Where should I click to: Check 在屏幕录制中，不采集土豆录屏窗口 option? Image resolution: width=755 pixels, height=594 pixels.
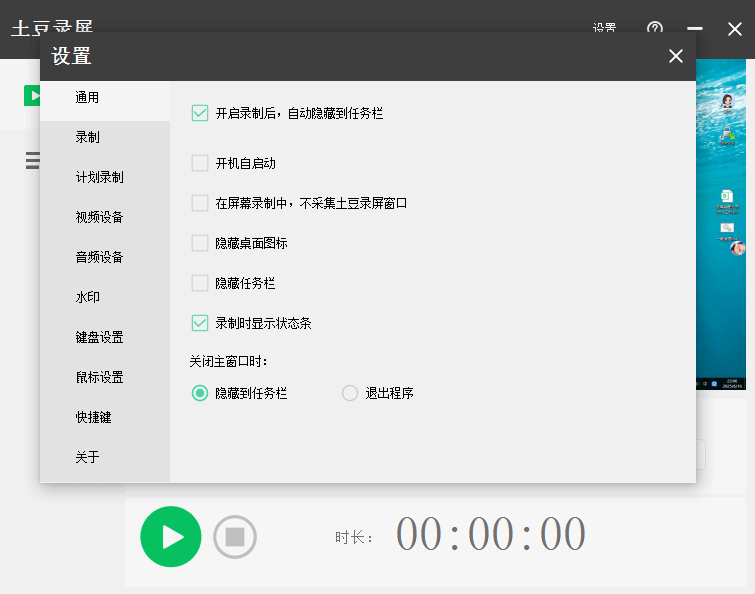click(200, 203)
